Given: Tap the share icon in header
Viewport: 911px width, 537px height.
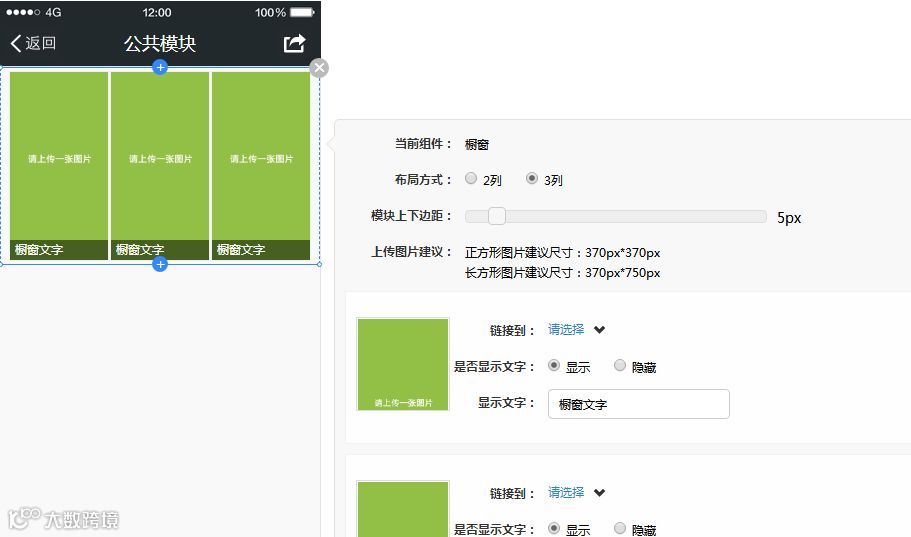Looking at the screenshot, I should [295, 44].
